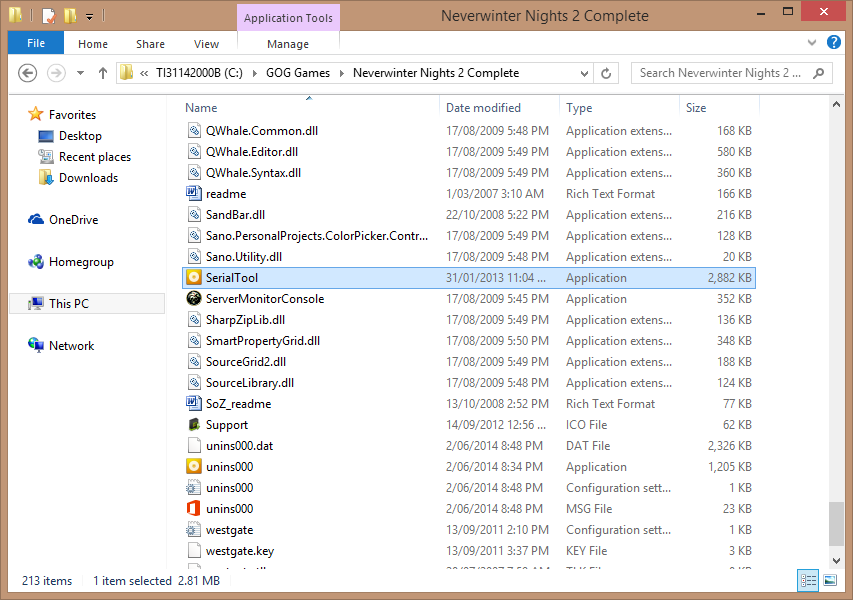Viewport: 853px width, 600px height.
Task: Click the vertical scrollbar thumb
Action: coord(836,524)
